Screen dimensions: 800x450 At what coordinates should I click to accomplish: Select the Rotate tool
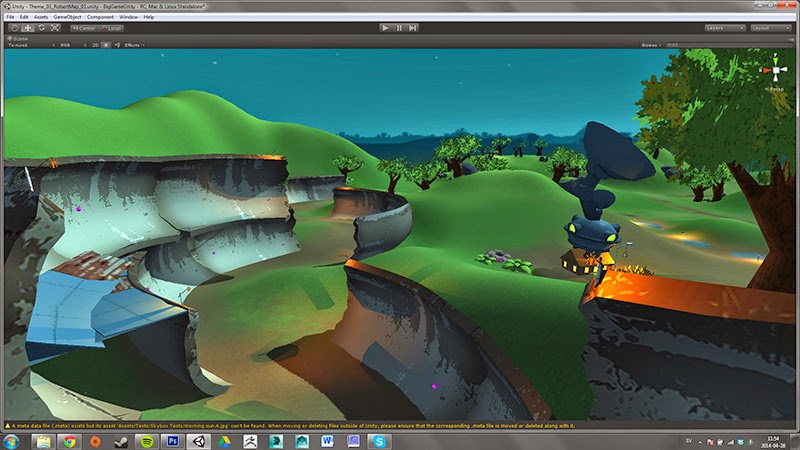[x=40, y=28]
